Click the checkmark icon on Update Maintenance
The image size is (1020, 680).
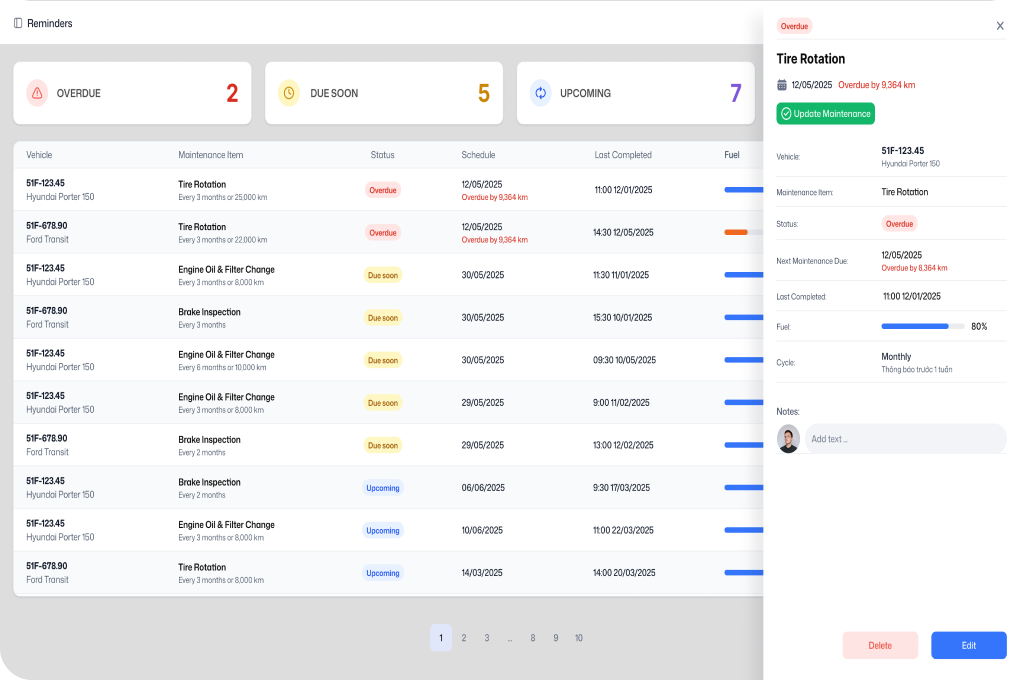click(x=788, y=113)
